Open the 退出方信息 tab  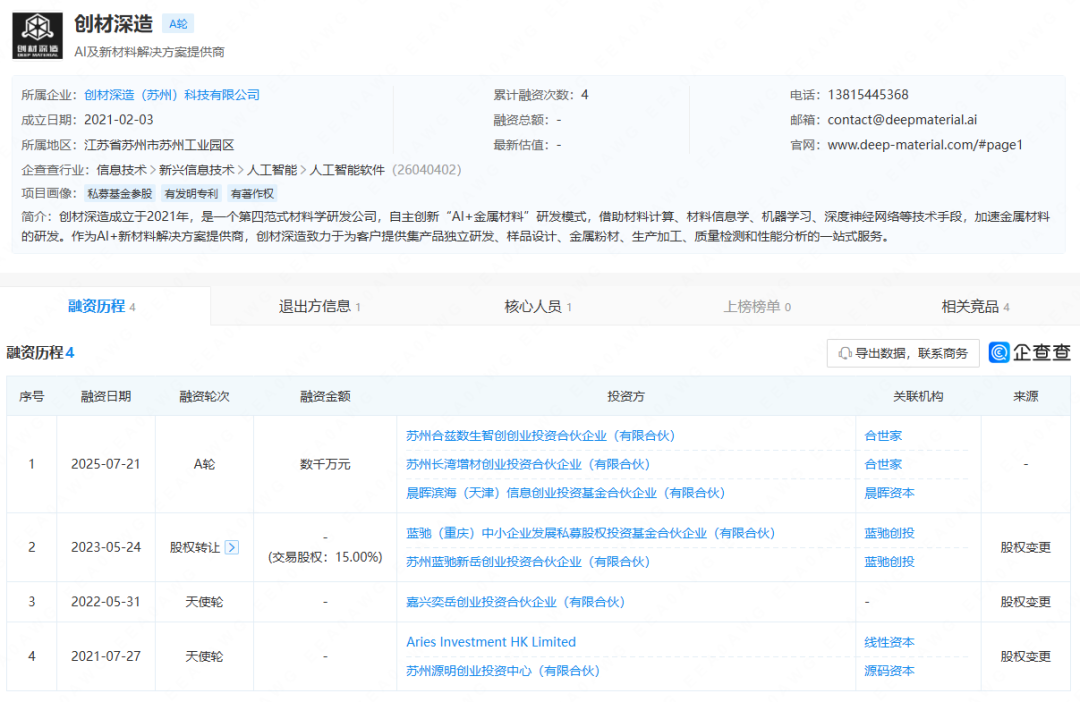319,306
